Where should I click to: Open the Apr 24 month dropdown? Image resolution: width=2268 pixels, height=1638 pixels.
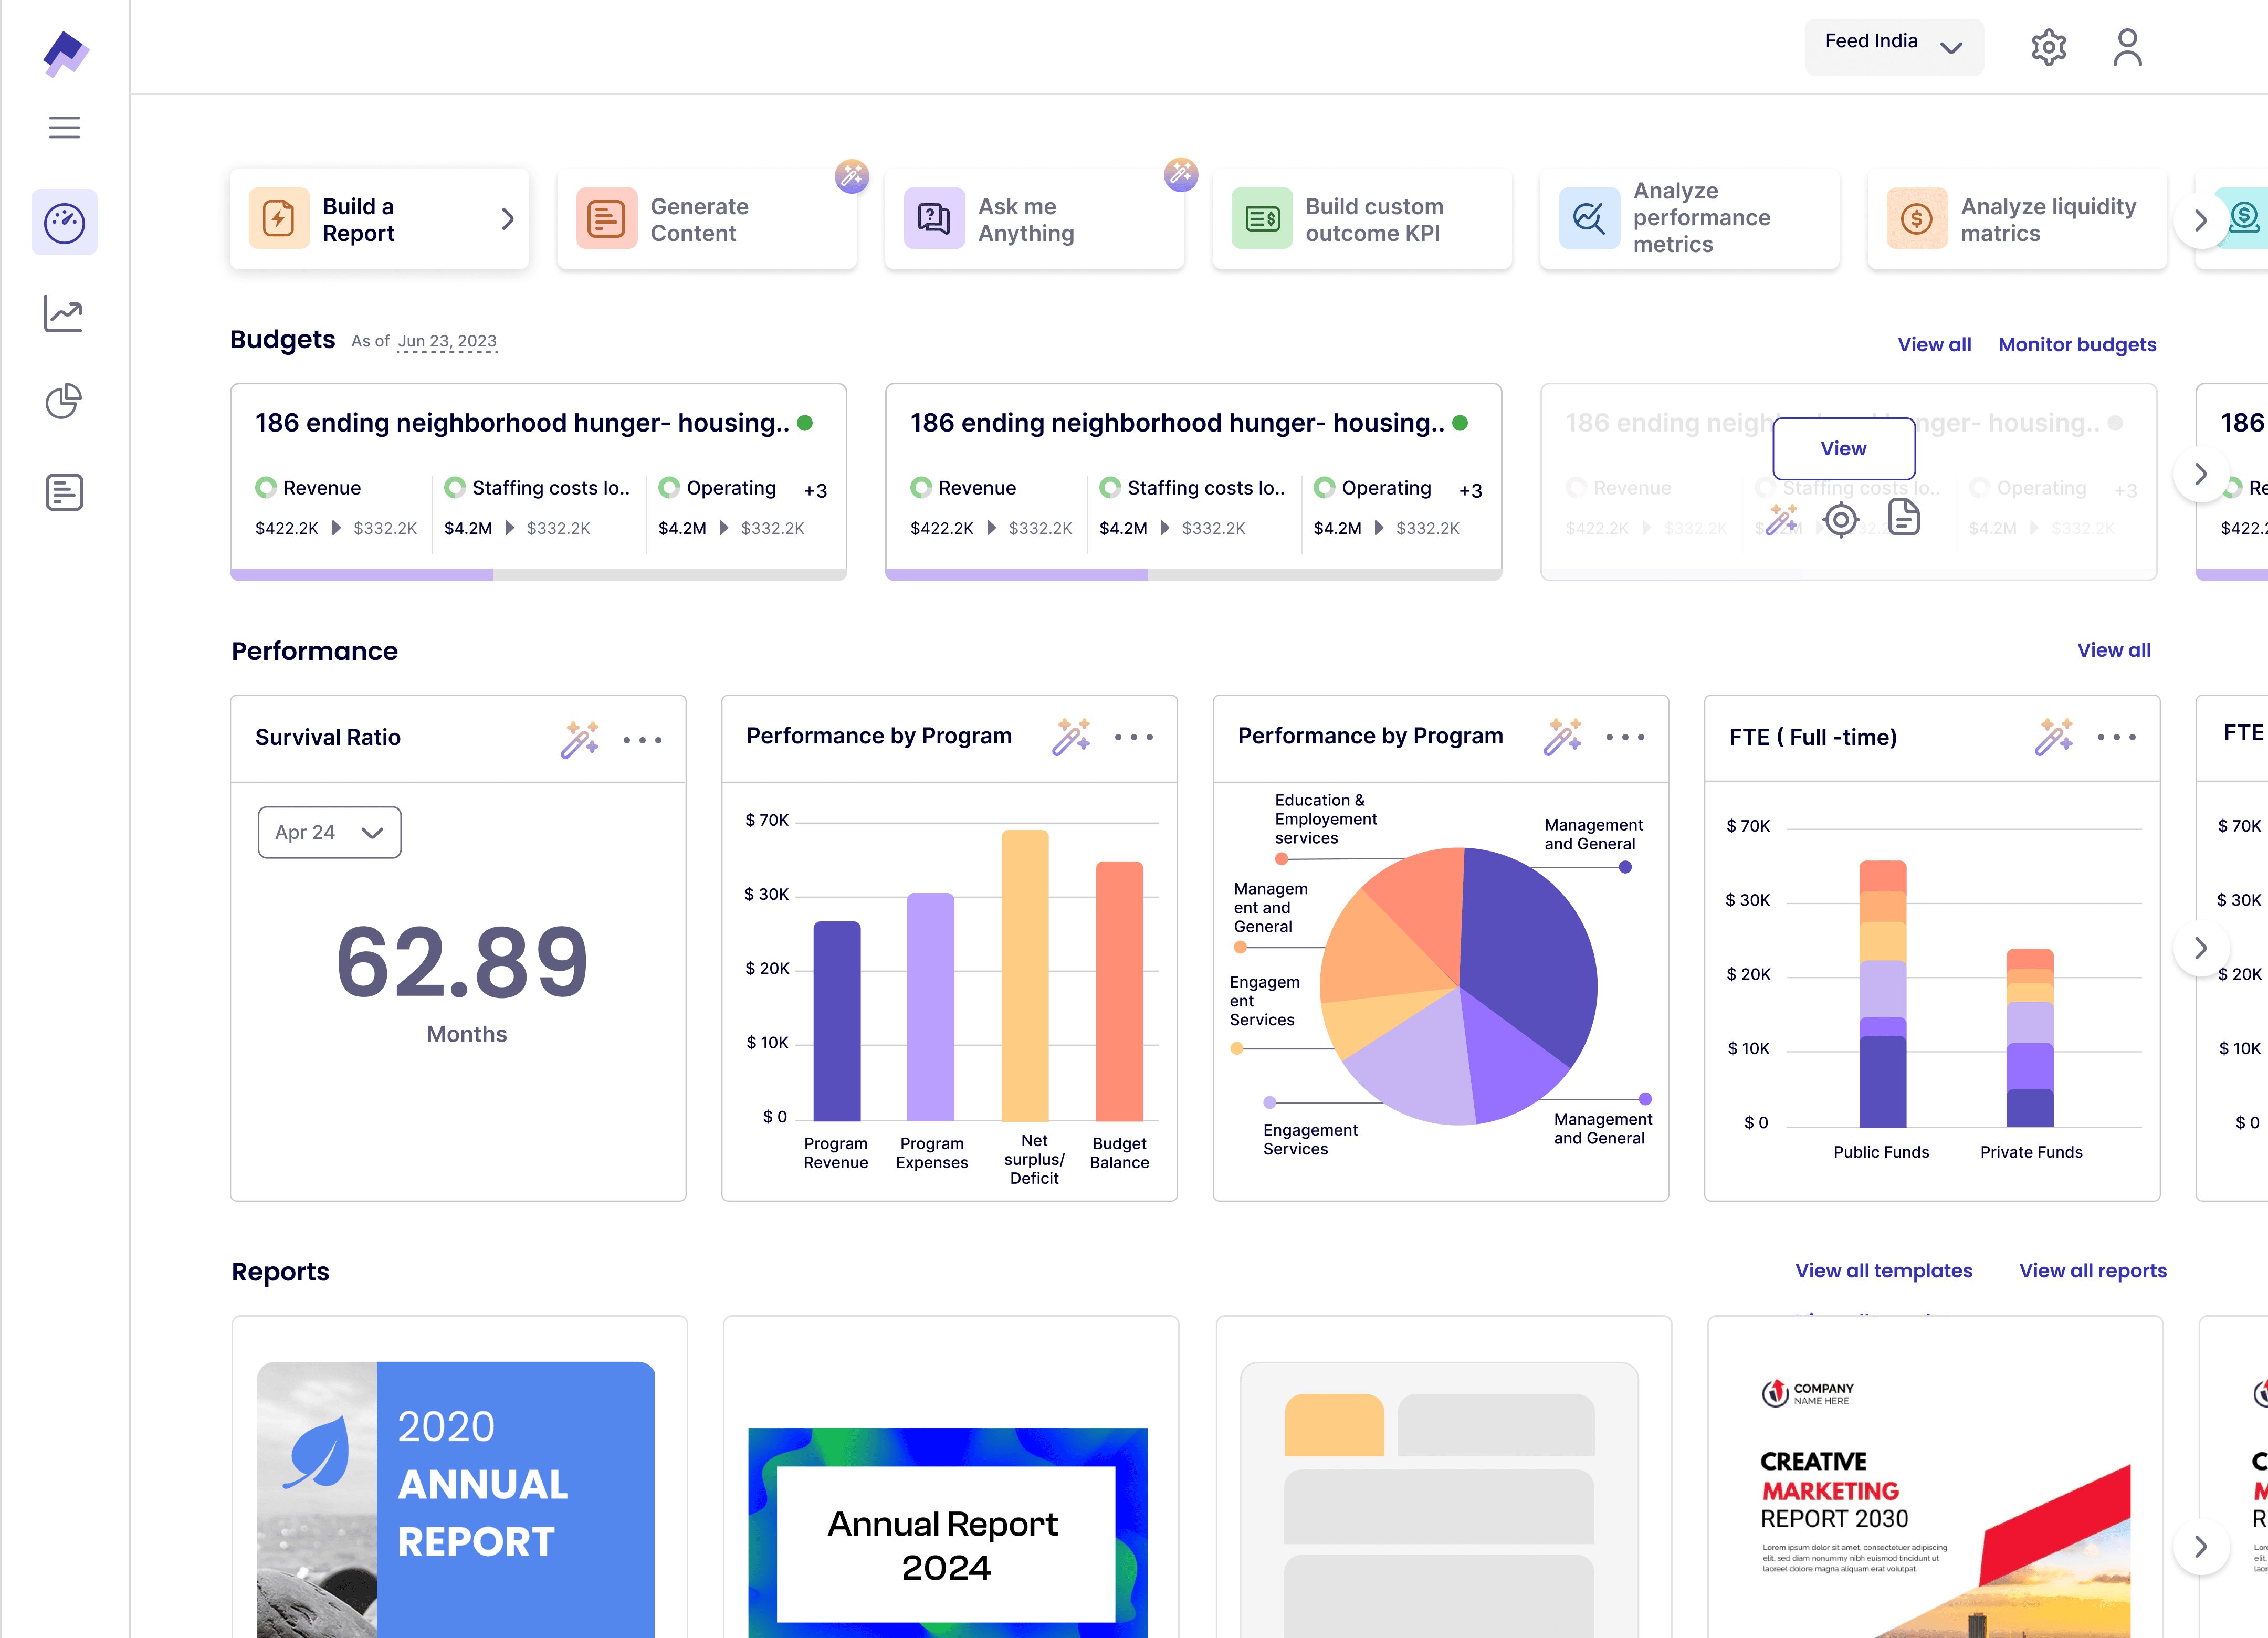pyautogui.click(x=329, y=832)
